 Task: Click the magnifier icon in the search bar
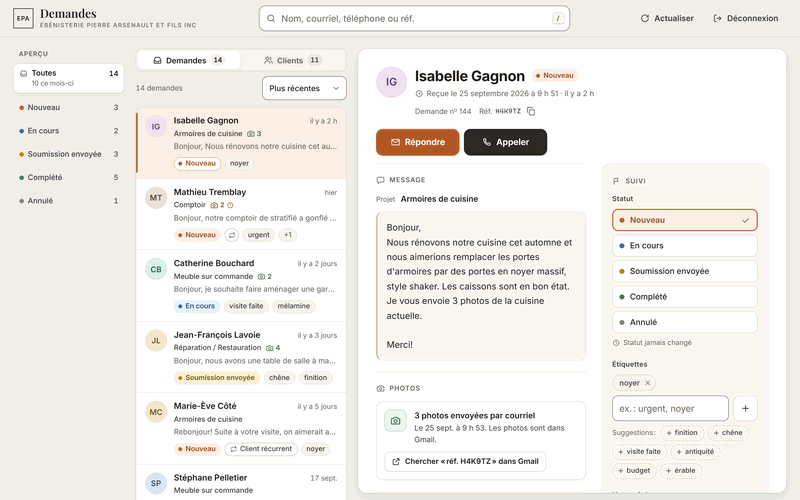coord(271,18)
